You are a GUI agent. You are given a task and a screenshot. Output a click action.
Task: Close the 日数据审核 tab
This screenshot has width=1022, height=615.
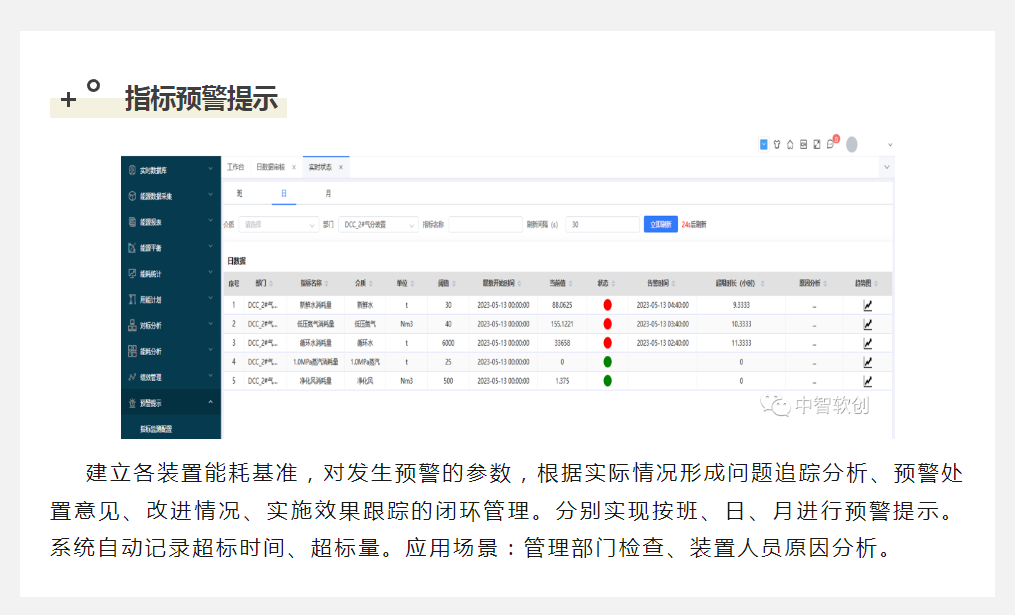click(293, 167)
